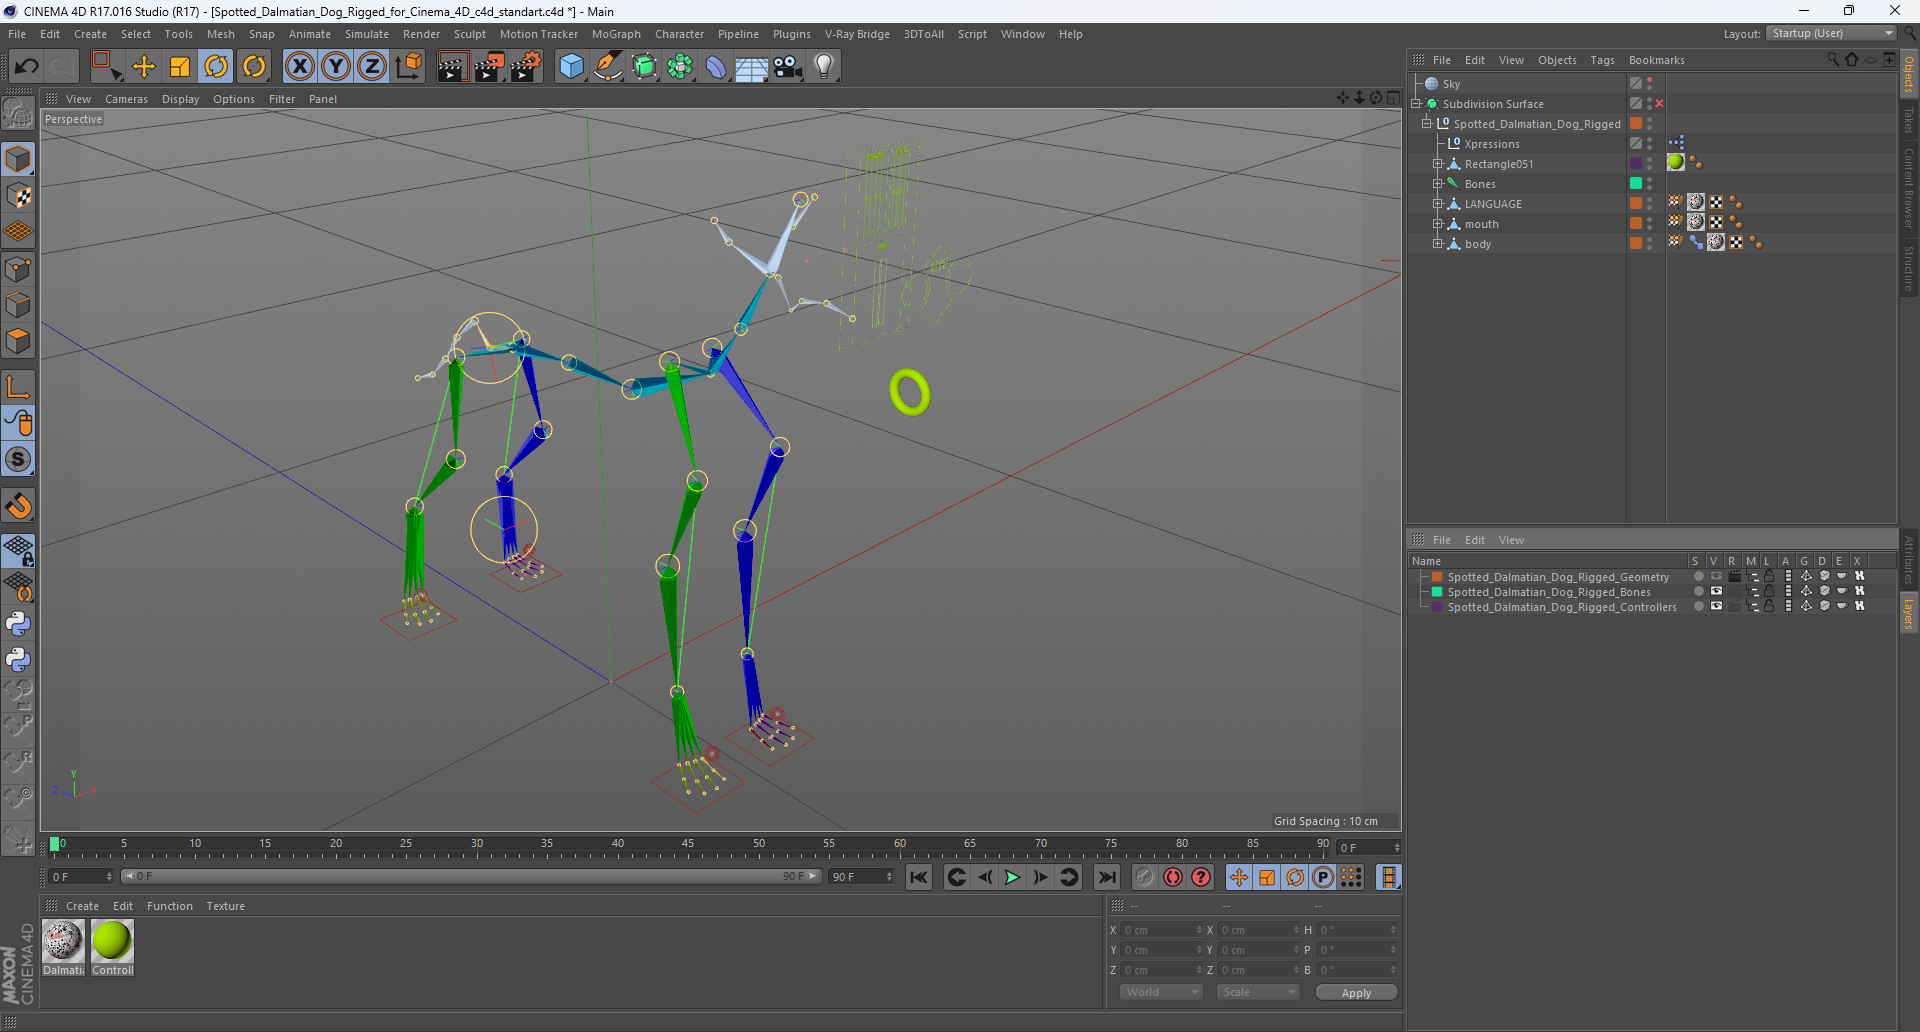Add a Light object
The width and height of the screenshot is (1920, 1032).
(824, 67)
